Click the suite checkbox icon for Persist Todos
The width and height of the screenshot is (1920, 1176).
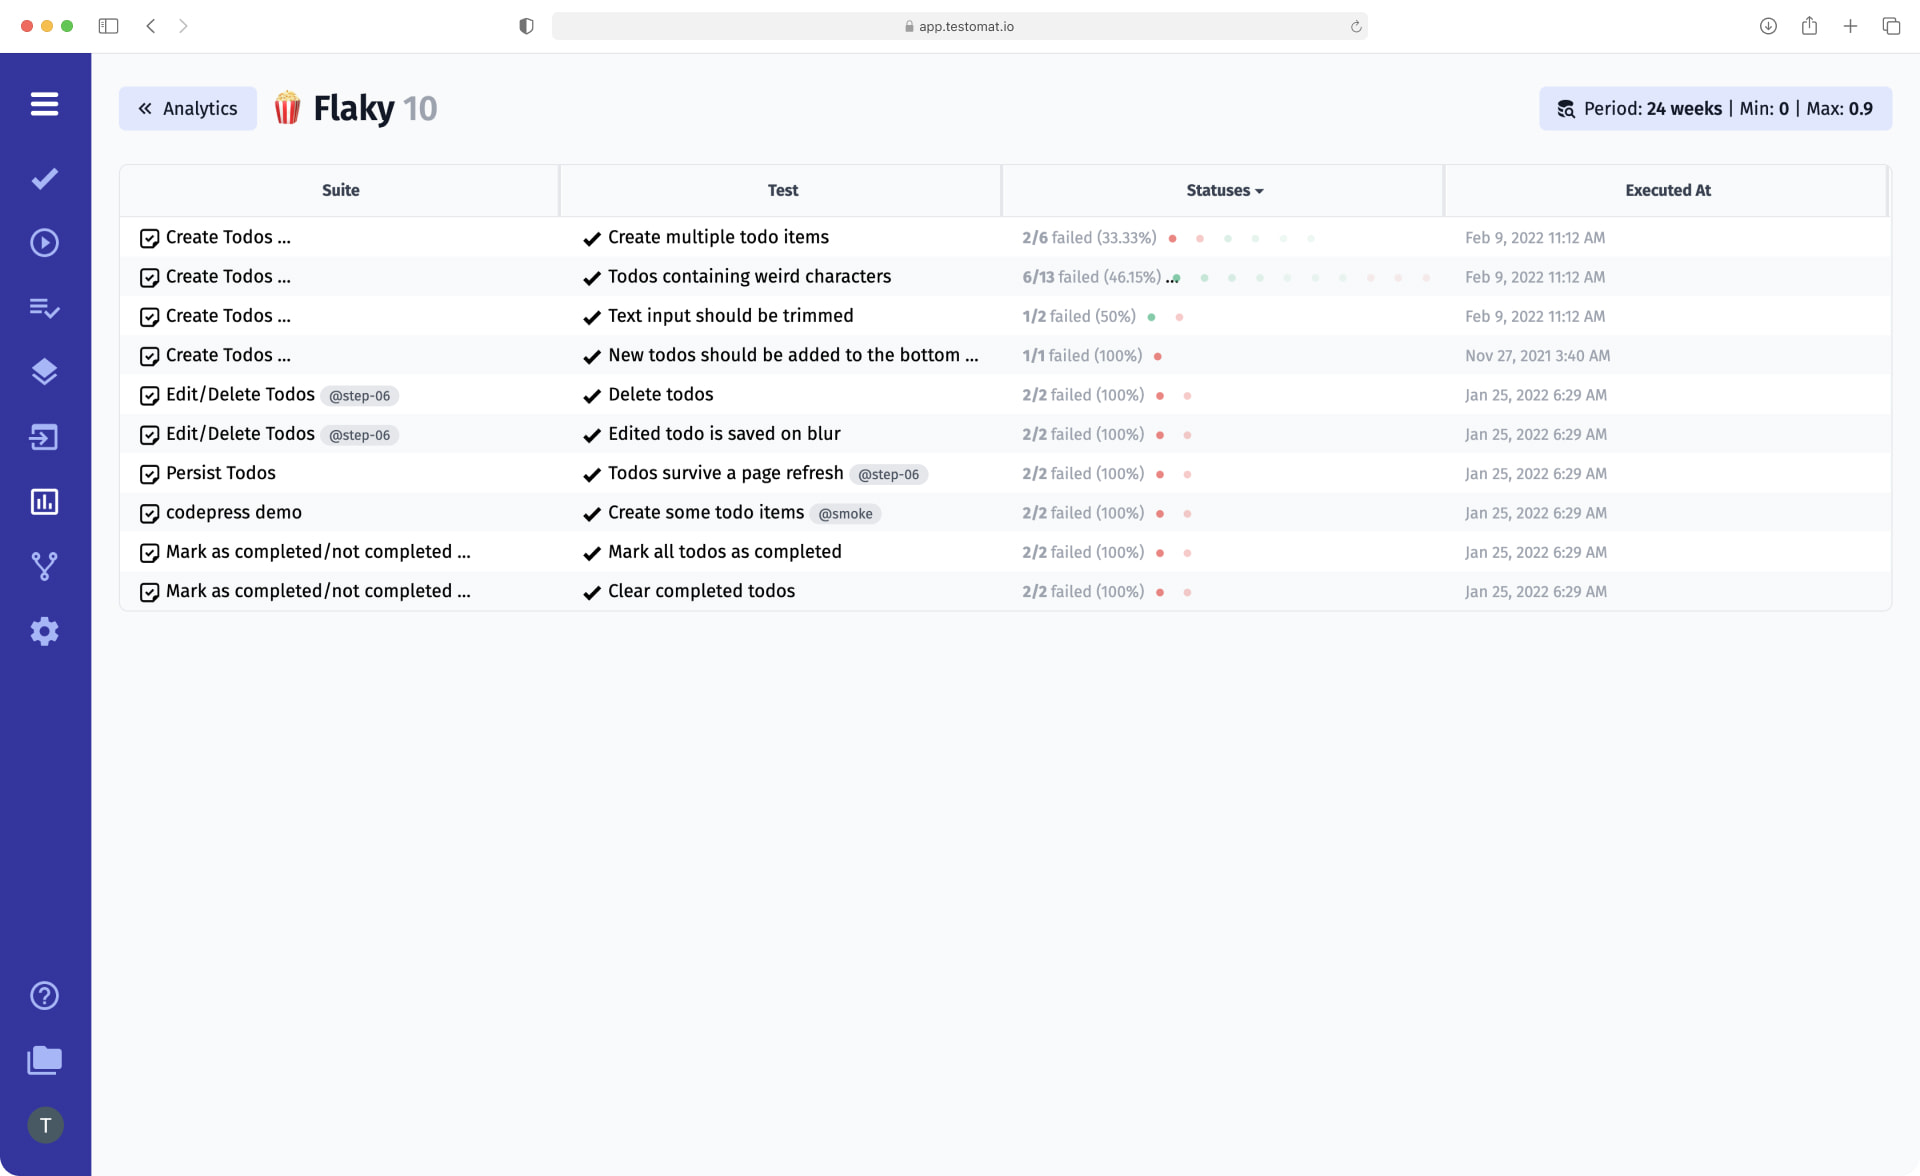(x=149, y=474)
